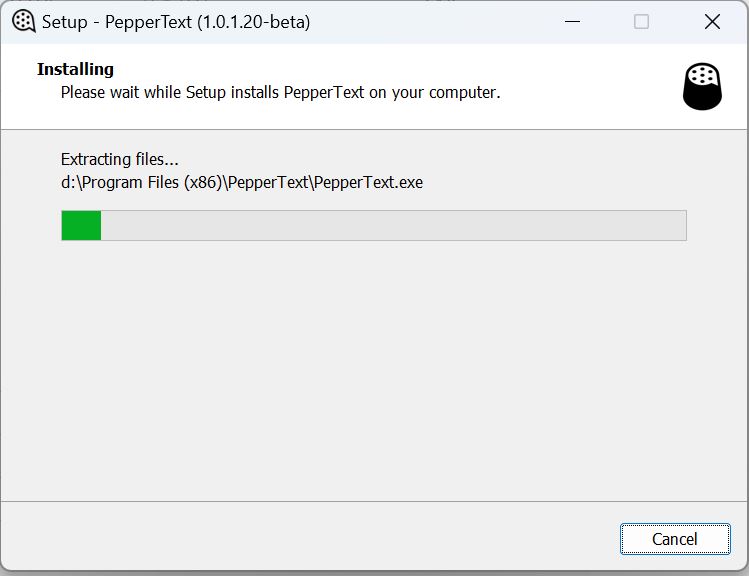
Task: Click the word "Setup" in the title bar
Action: point(64,22)
